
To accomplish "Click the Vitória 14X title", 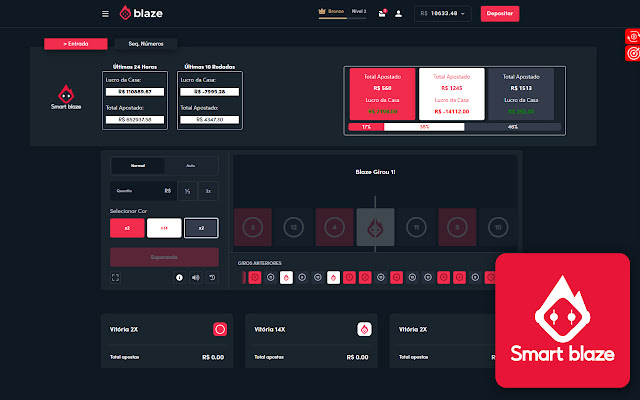I will [x=270, y=329].
